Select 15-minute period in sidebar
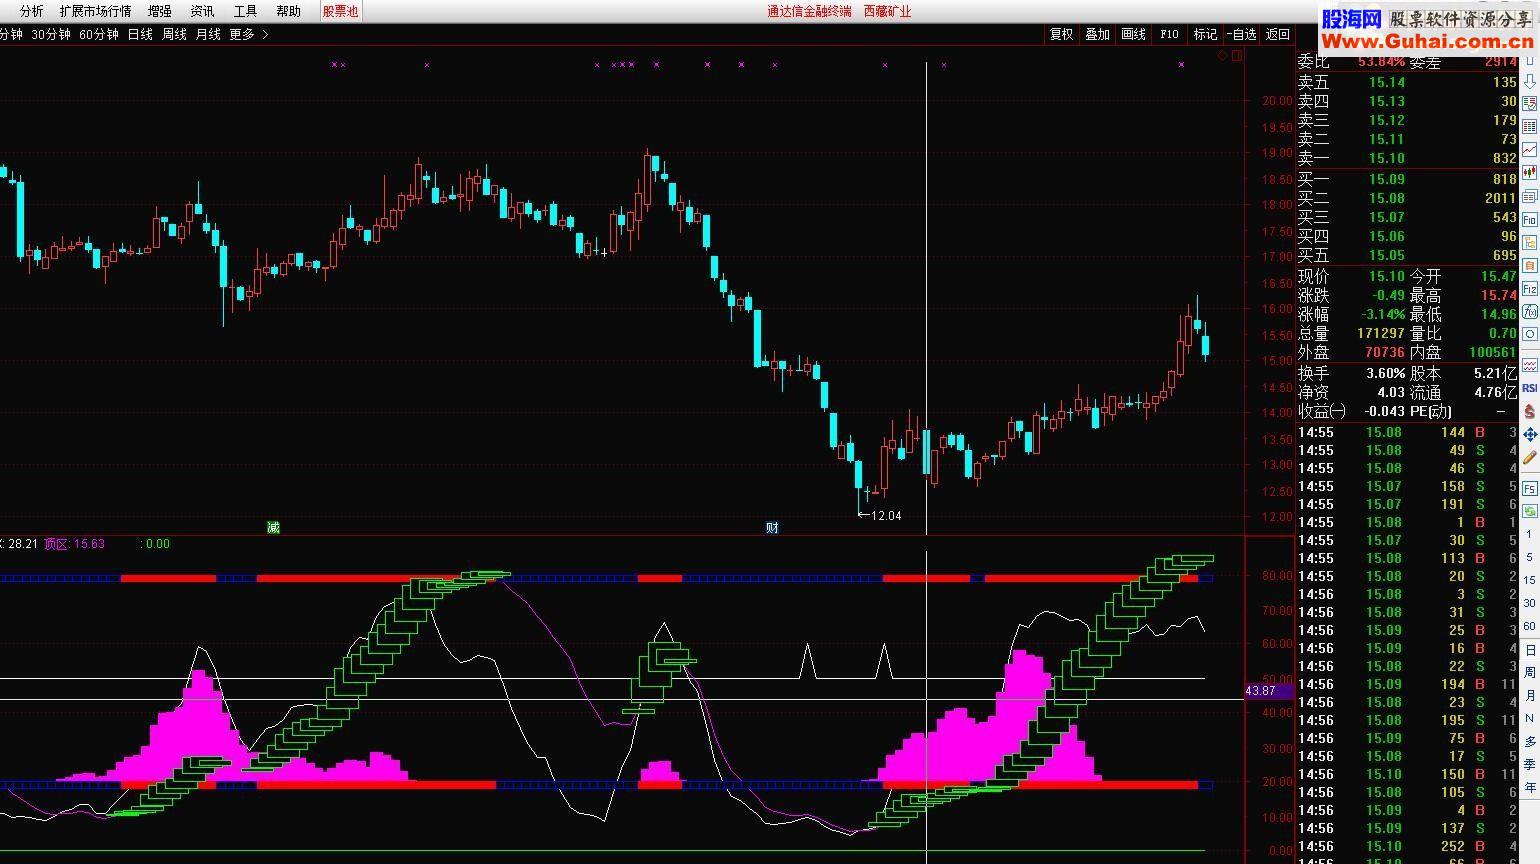The image size is (1540, 864). (1530, 580)
